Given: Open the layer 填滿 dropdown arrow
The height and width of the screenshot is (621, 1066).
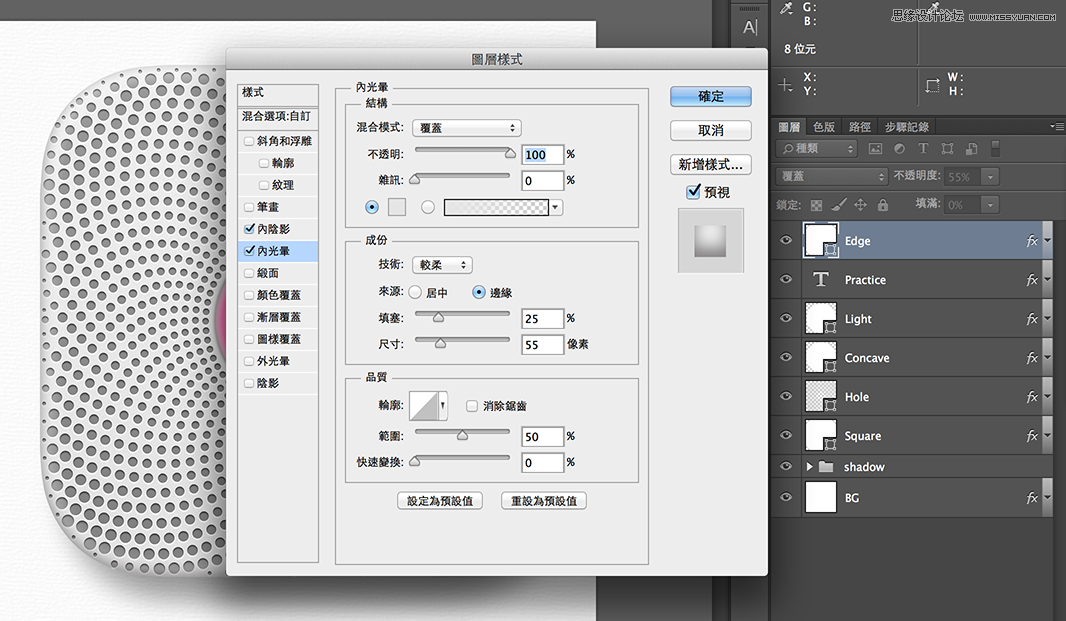Looking at the screenshot, I should click(991, 205).
